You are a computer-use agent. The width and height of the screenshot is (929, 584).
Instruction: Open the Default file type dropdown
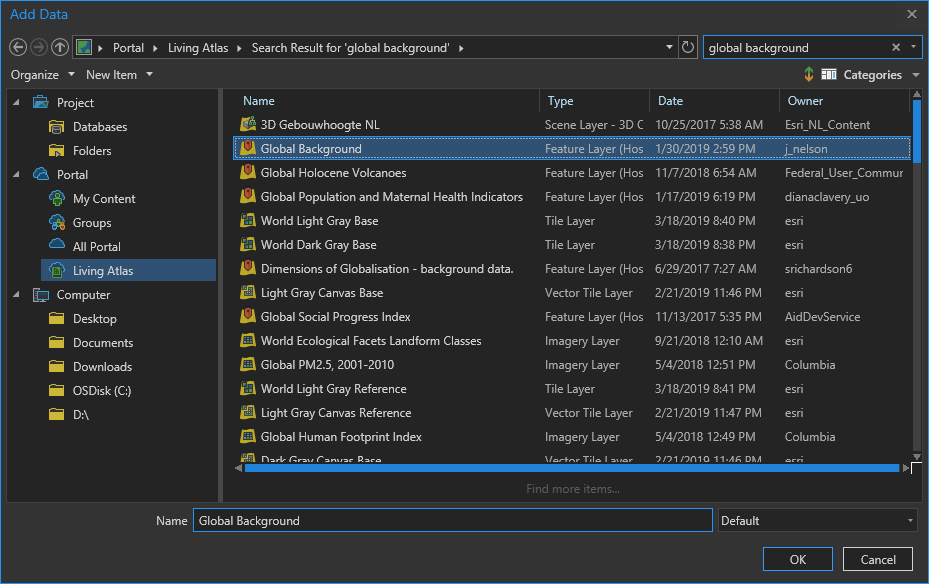tap(817, 521)
